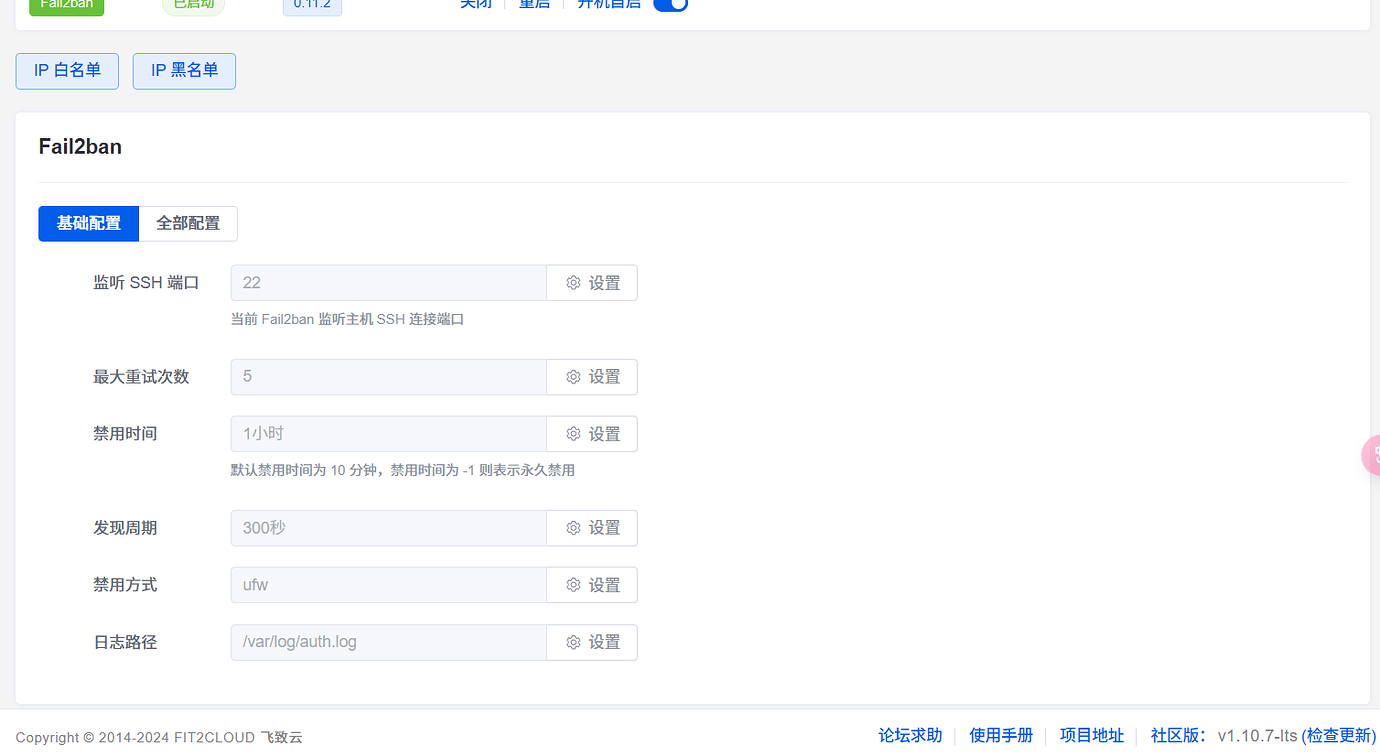Click the gear icon for 禁用时间 setting
Screen dimensions: 1380x756
[572, 433]
